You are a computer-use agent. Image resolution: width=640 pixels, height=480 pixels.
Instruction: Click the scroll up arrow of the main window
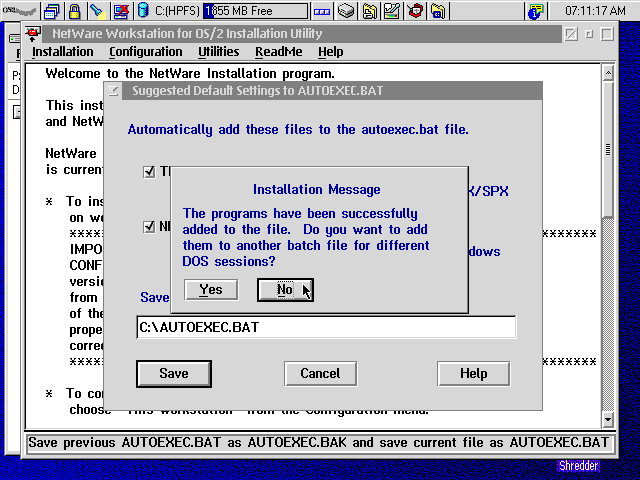608,73
